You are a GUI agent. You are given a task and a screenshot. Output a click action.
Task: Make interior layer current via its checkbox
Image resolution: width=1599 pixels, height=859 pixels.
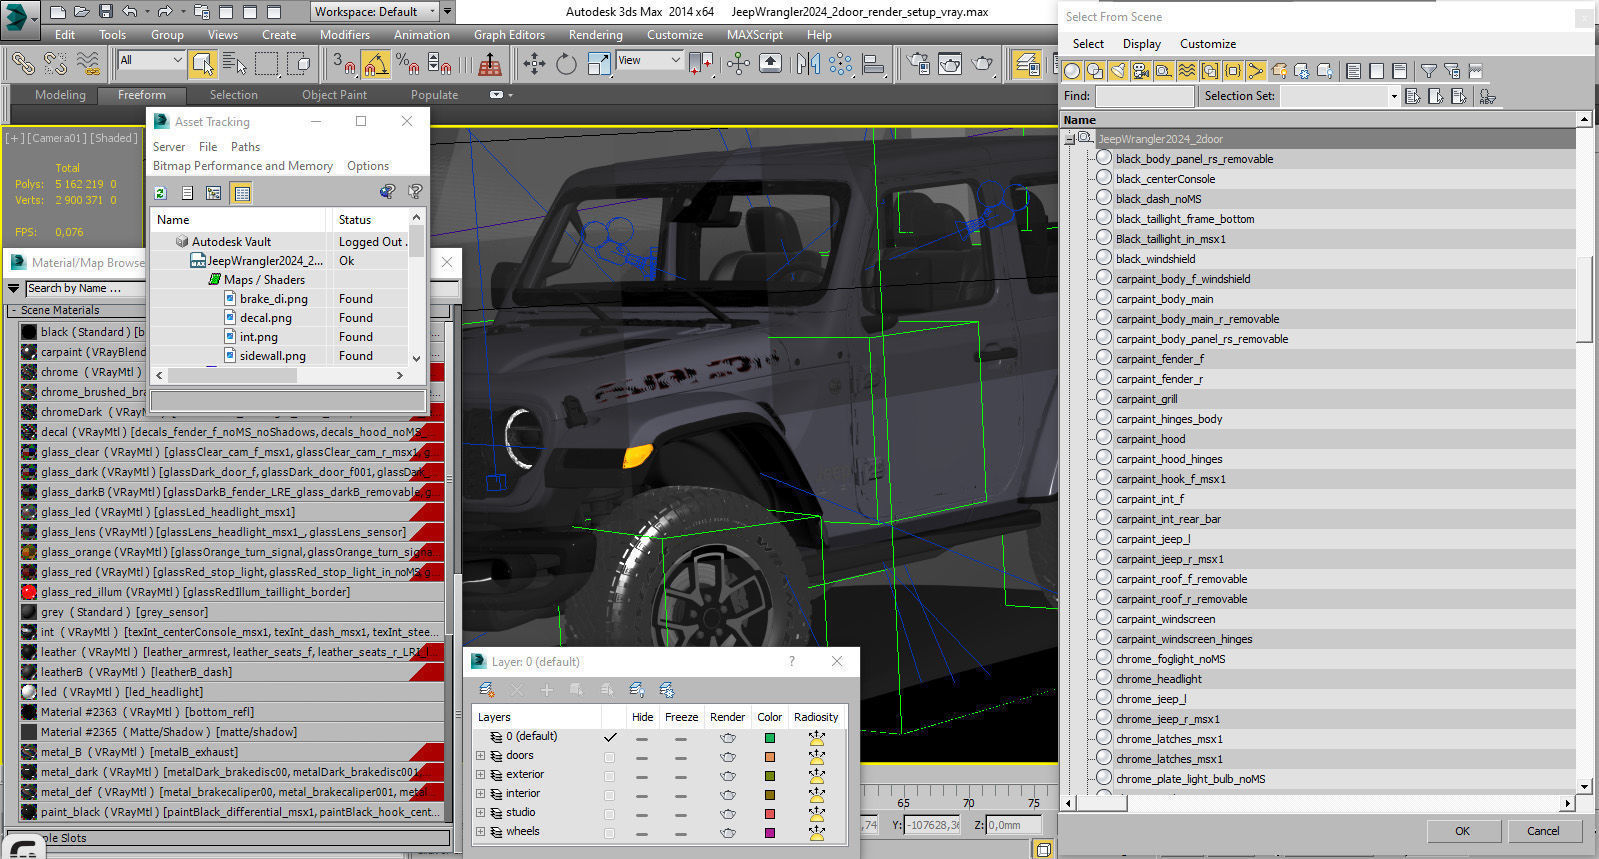point(609,794)
